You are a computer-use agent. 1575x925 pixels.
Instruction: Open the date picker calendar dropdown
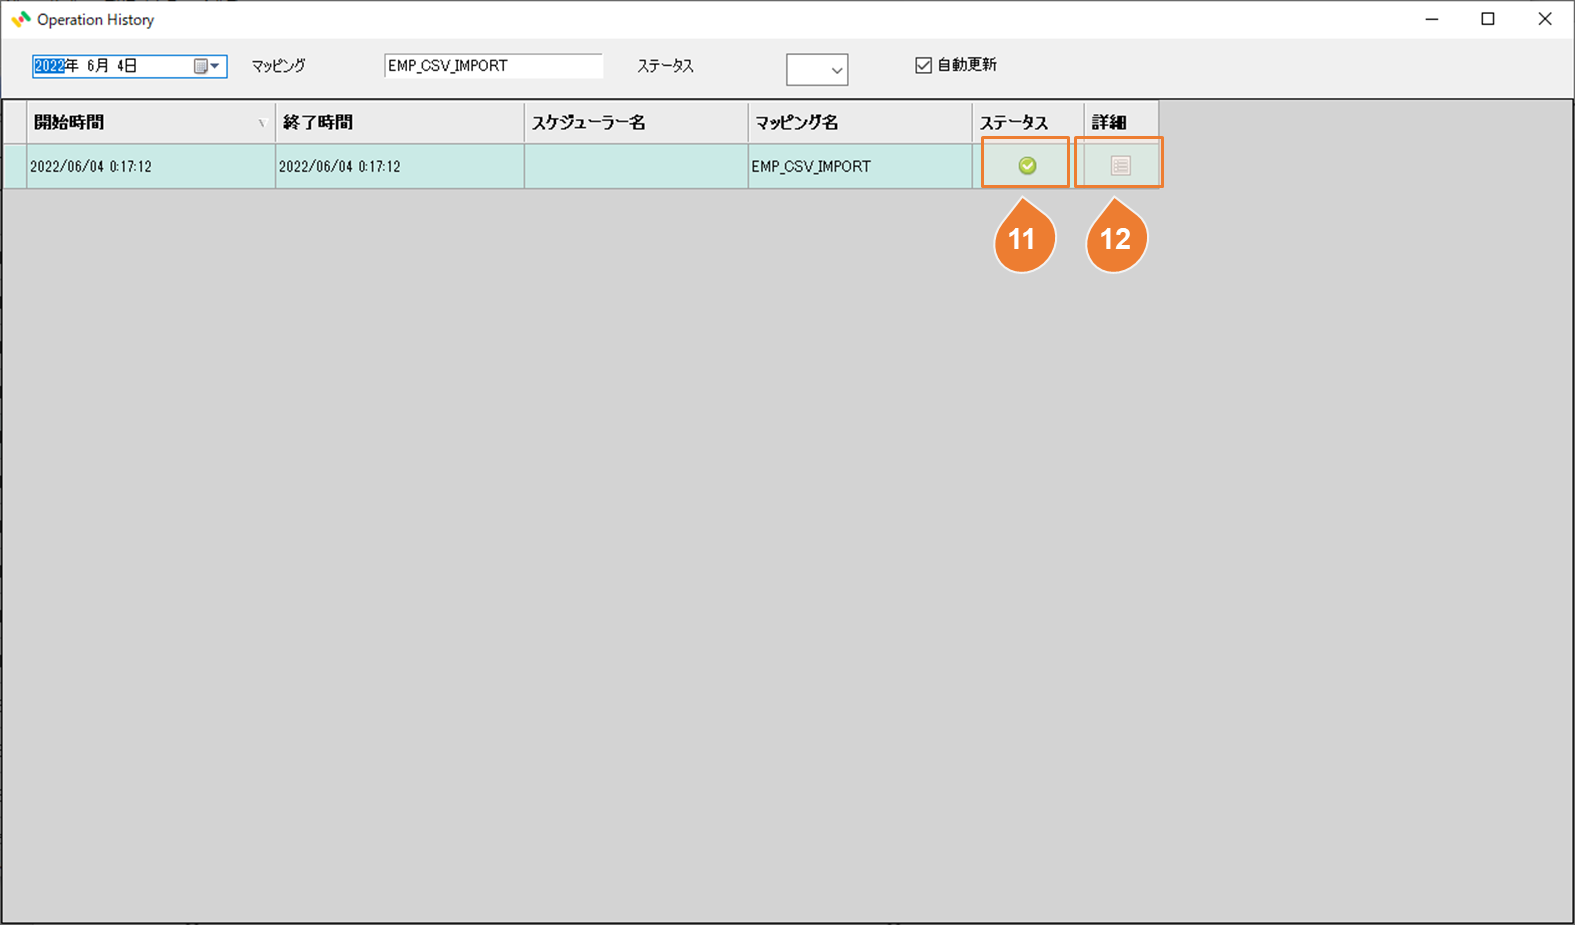click(207, 66)
